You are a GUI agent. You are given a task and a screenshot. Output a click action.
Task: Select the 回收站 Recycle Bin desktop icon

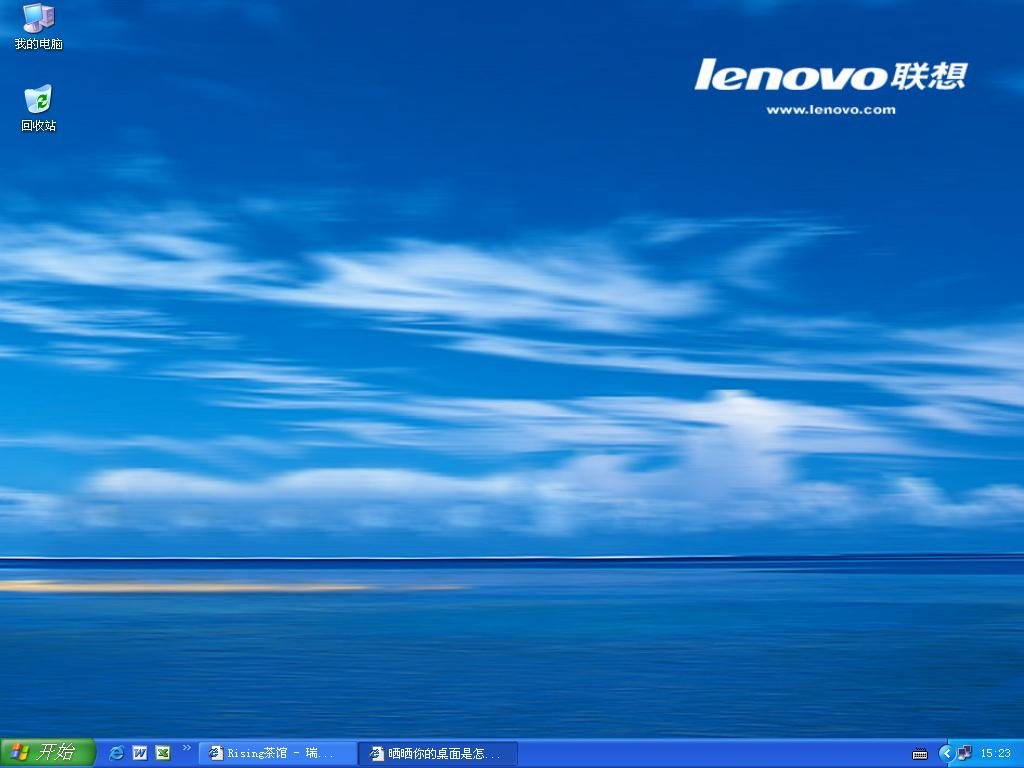coord(38,99)
